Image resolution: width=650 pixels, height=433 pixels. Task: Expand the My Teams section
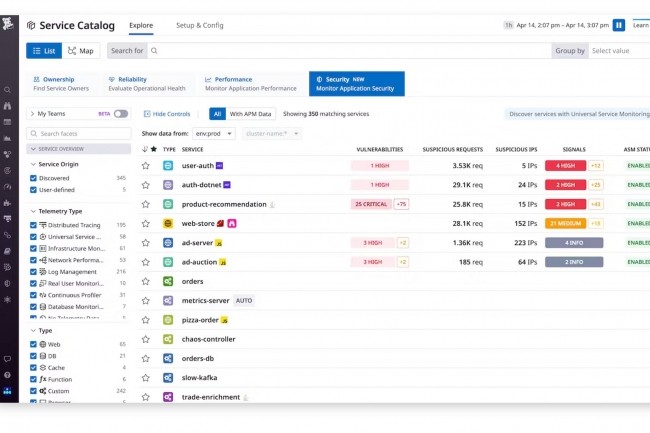[x=32, y=114]
